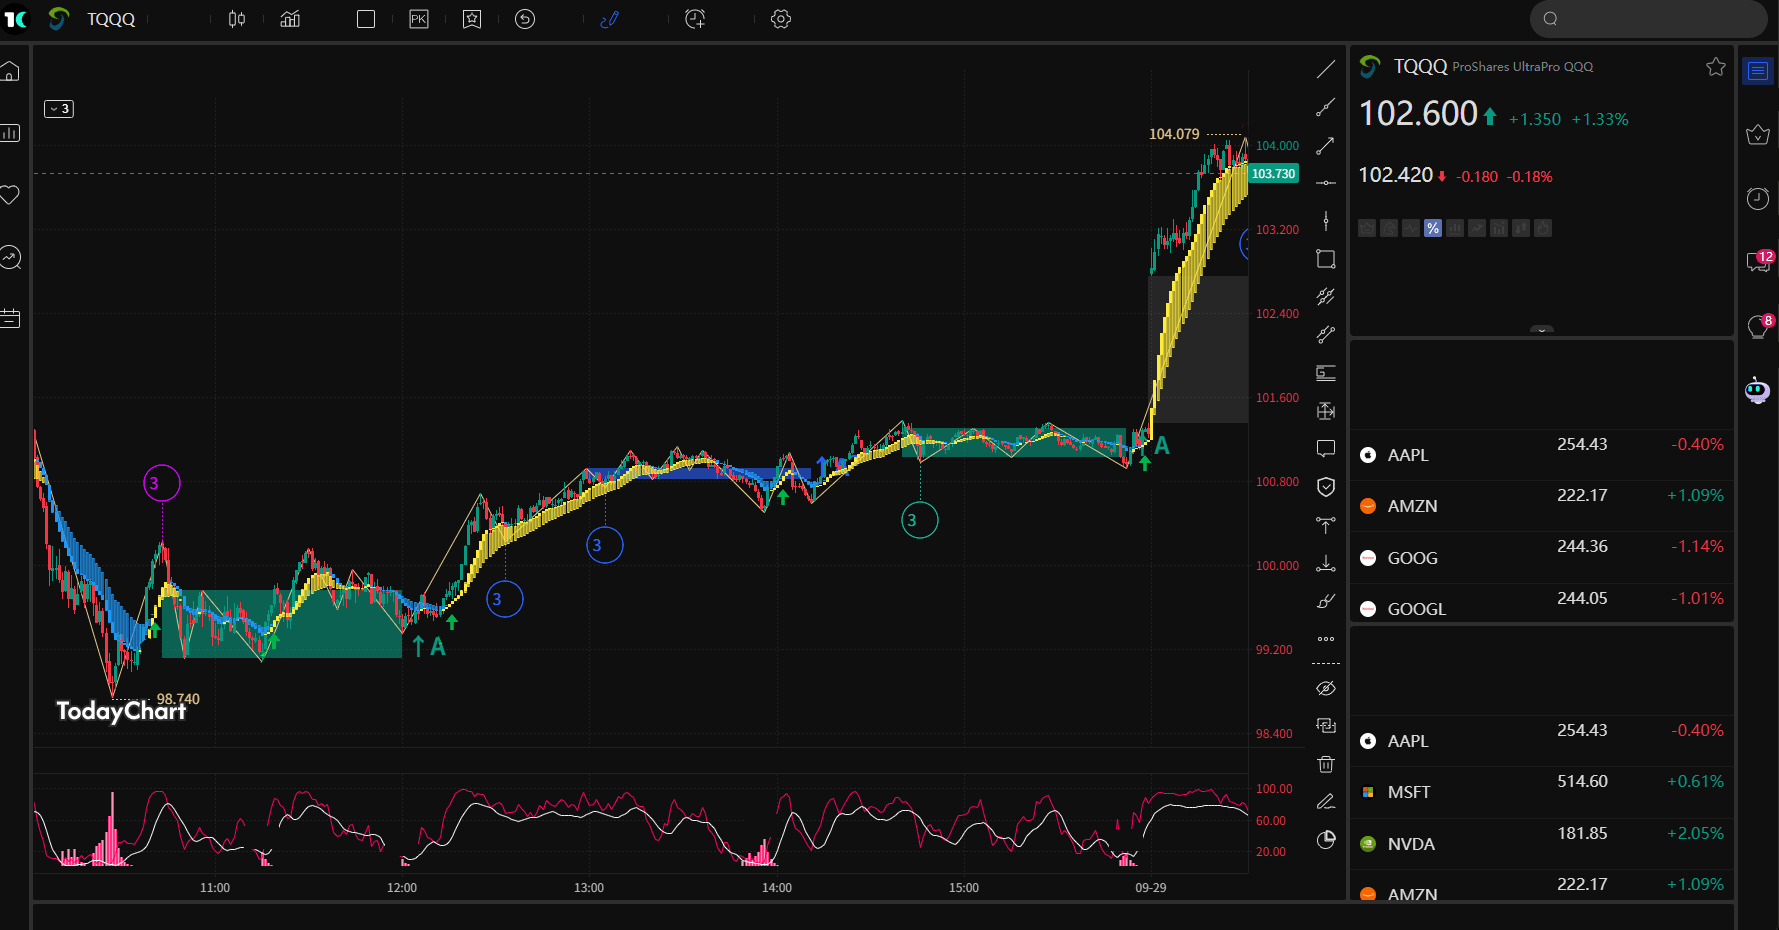Open the watchlist bookmark flag dropdown

[472, 18]
